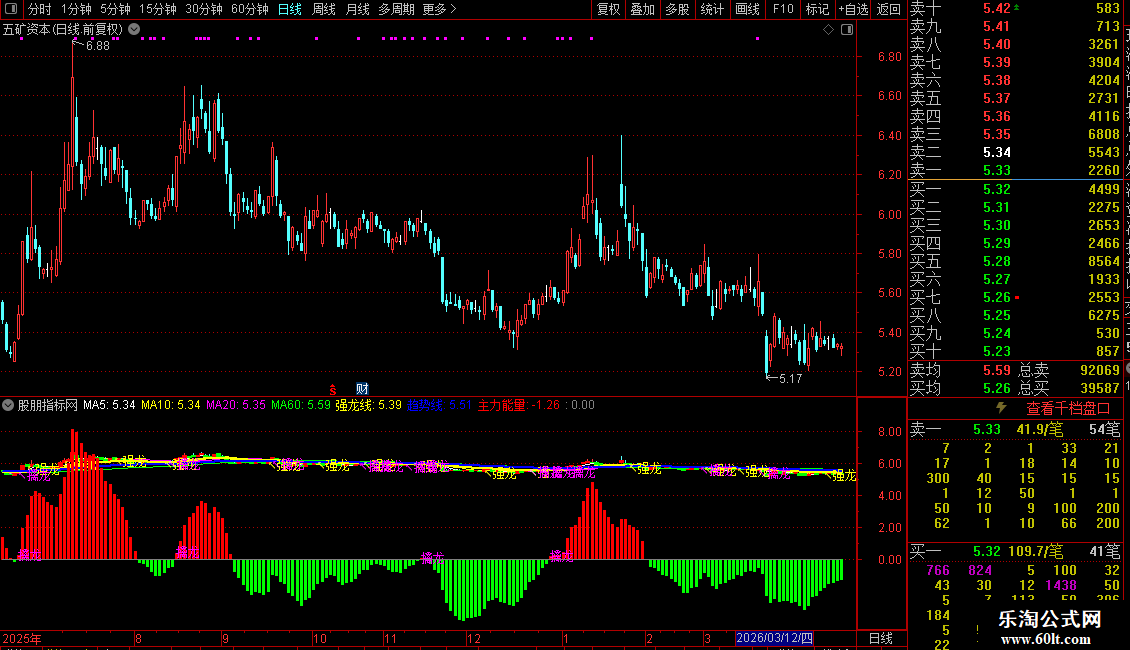Click the 统计 statistics button
The image size is (1130, 650).
712,9
